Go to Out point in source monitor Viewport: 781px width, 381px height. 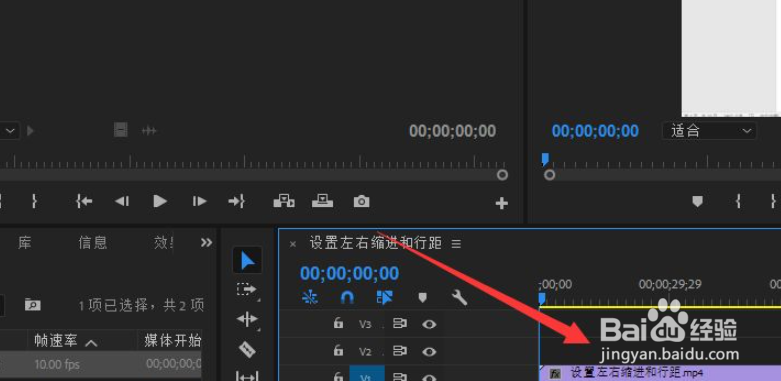tap(237, 201)
